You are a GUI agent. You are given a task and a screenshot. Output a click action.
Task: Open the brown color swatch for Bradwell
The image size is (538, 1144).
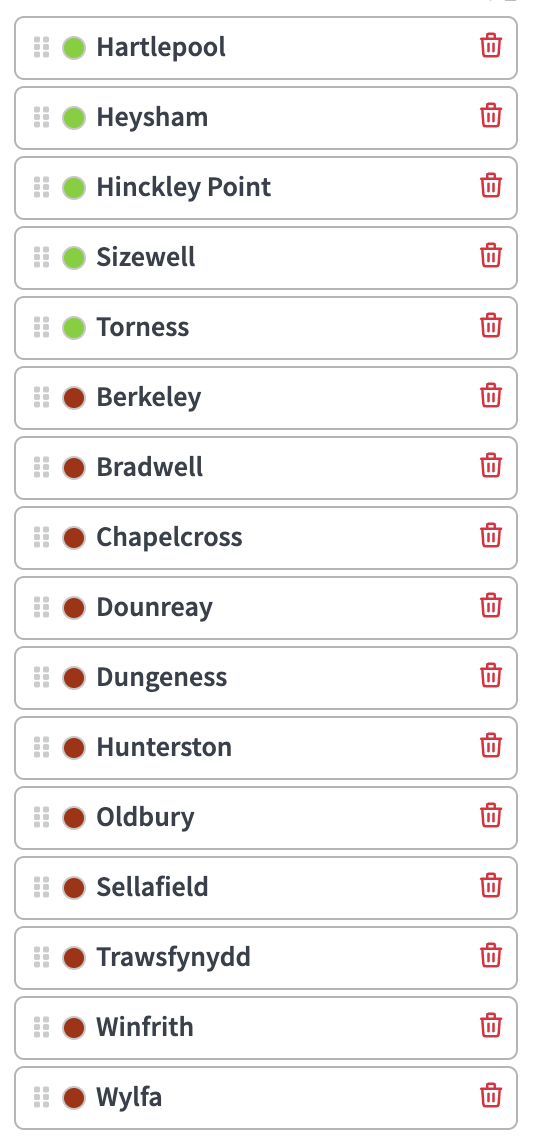[74, 468]
